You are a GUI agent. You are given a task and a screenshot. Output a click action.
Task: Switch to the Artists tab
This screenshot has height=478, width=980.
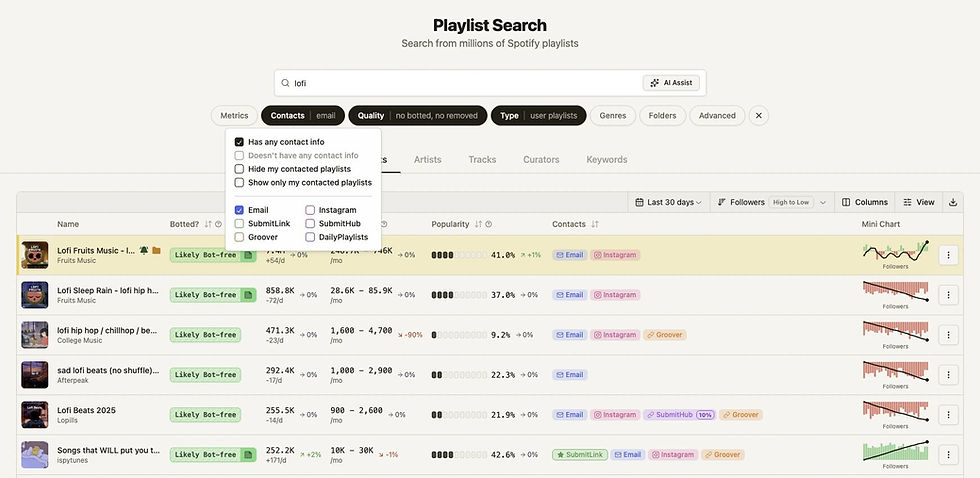pos(428,159)
